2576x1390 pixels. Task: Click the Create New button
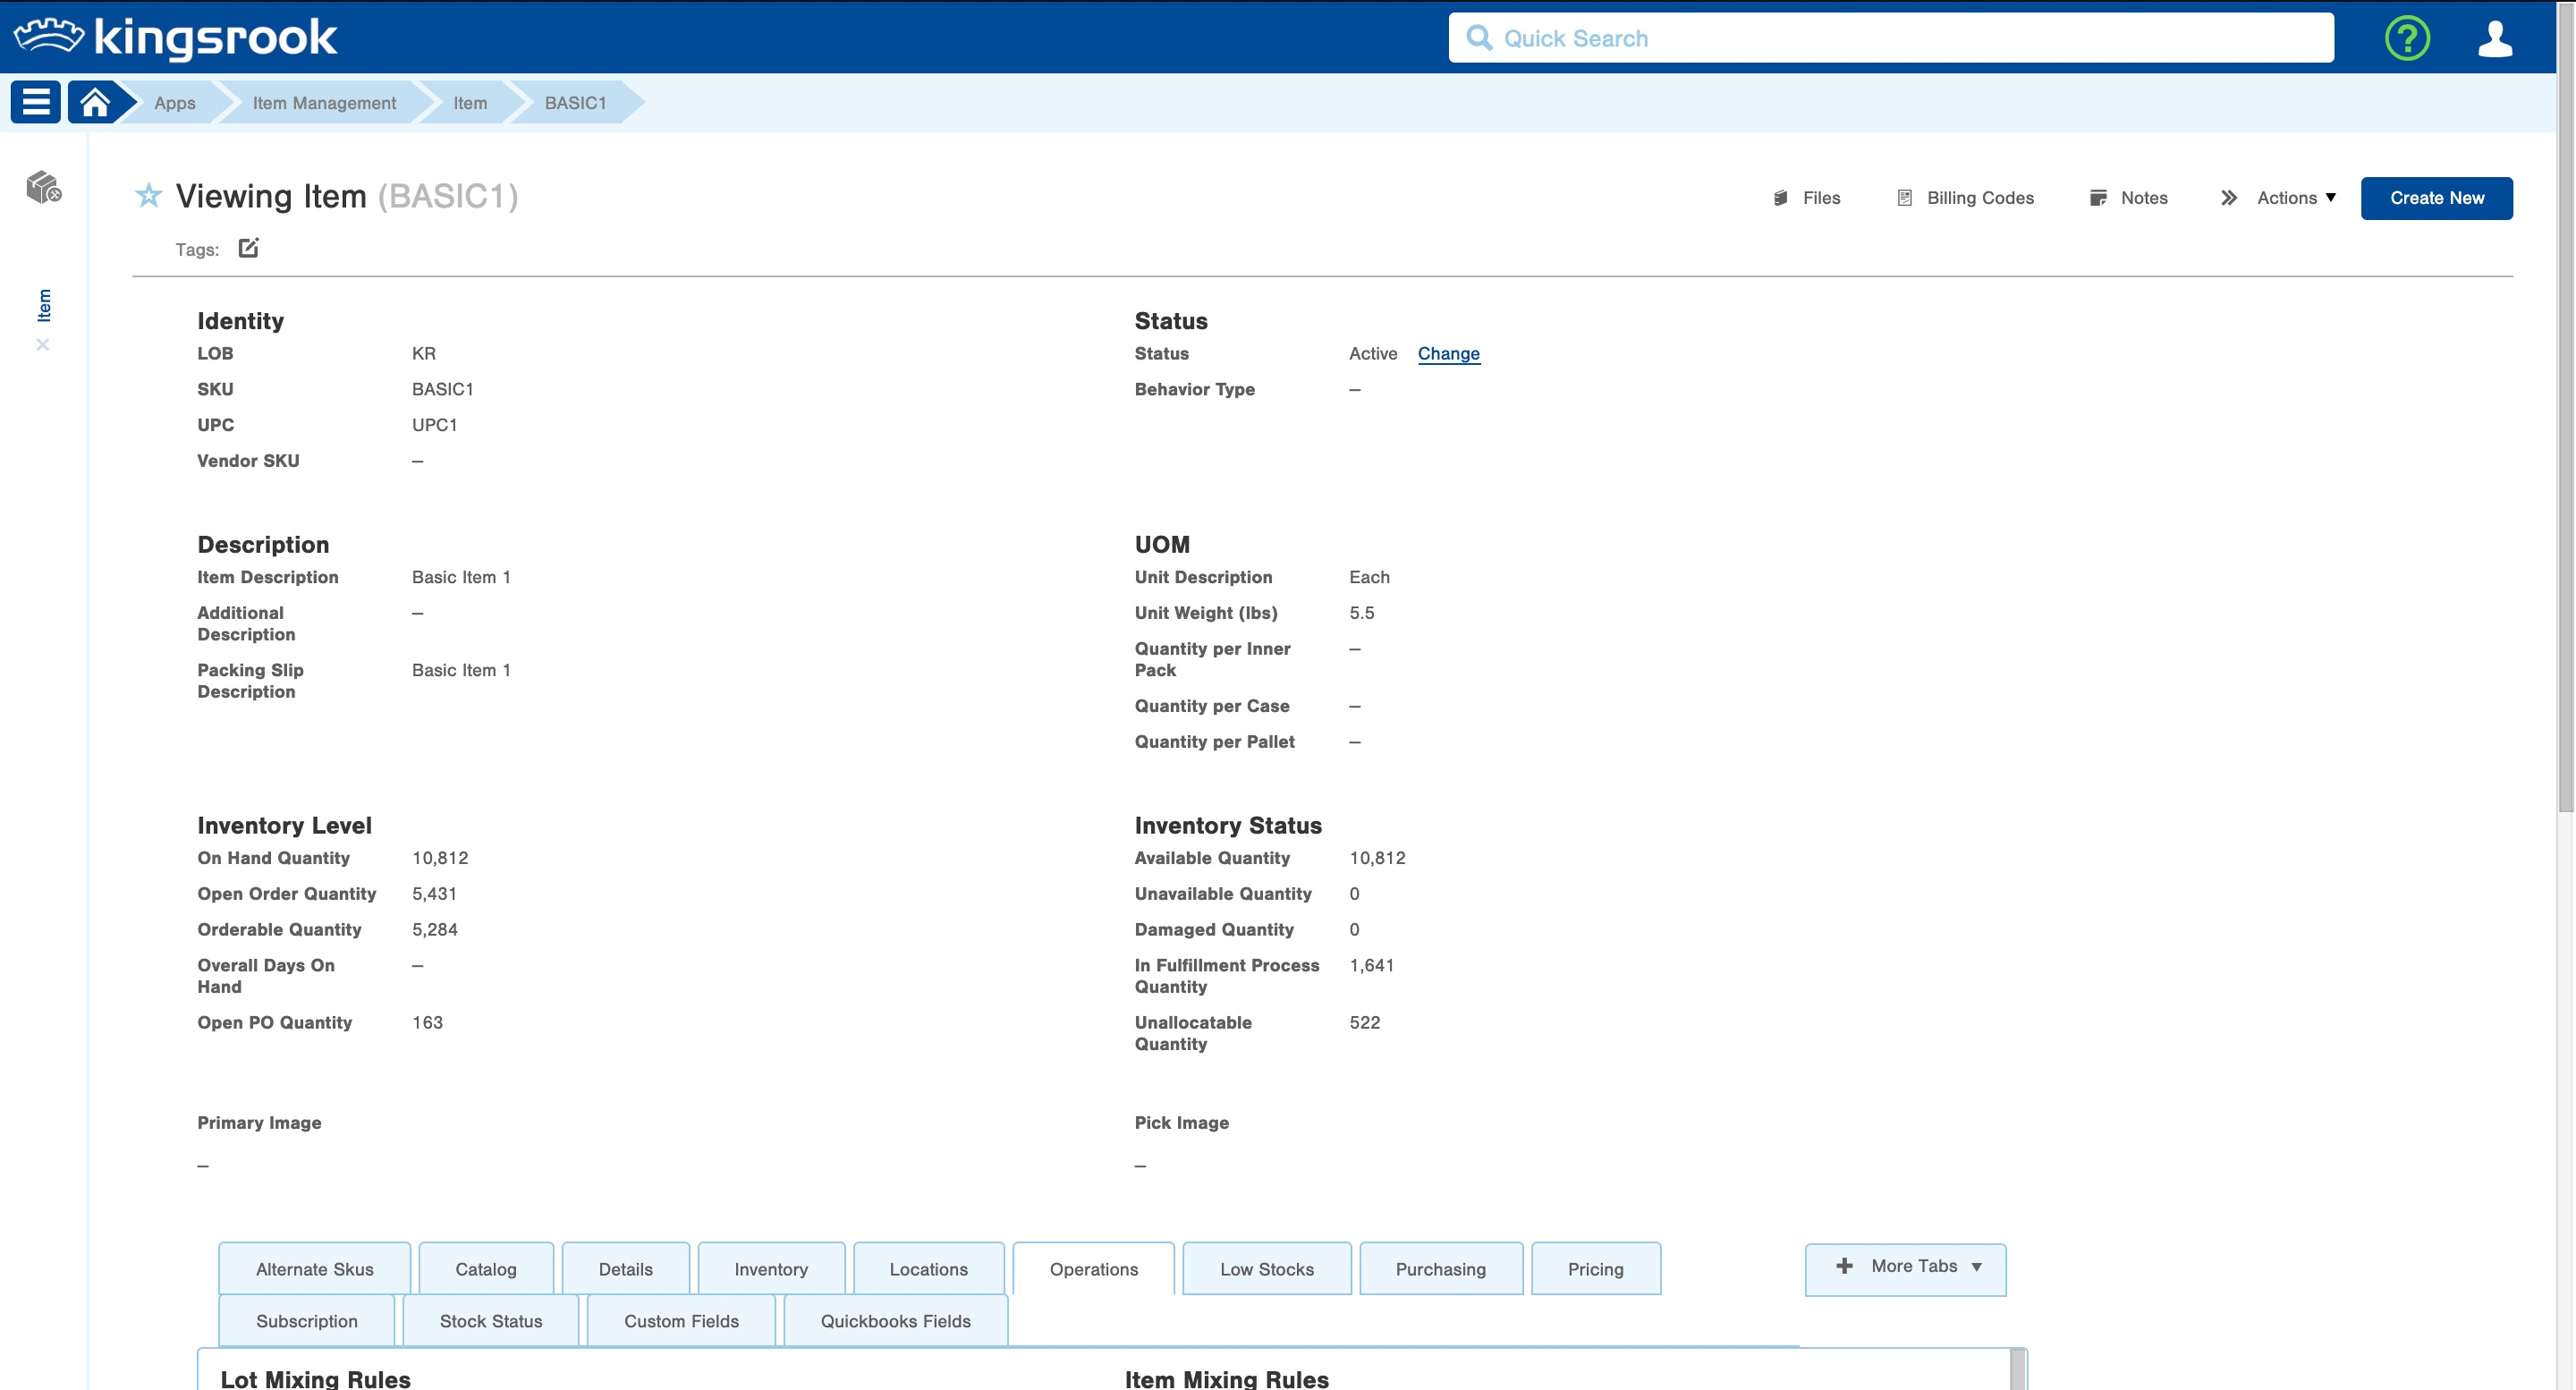point(2436,198)
